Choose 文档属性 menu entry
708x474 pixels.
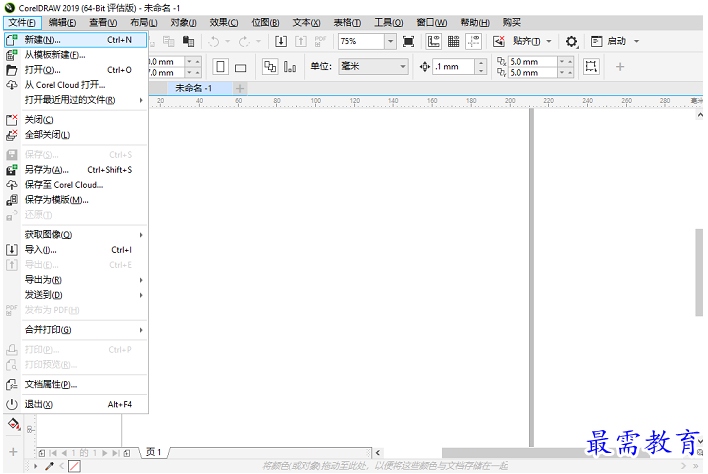75,385
